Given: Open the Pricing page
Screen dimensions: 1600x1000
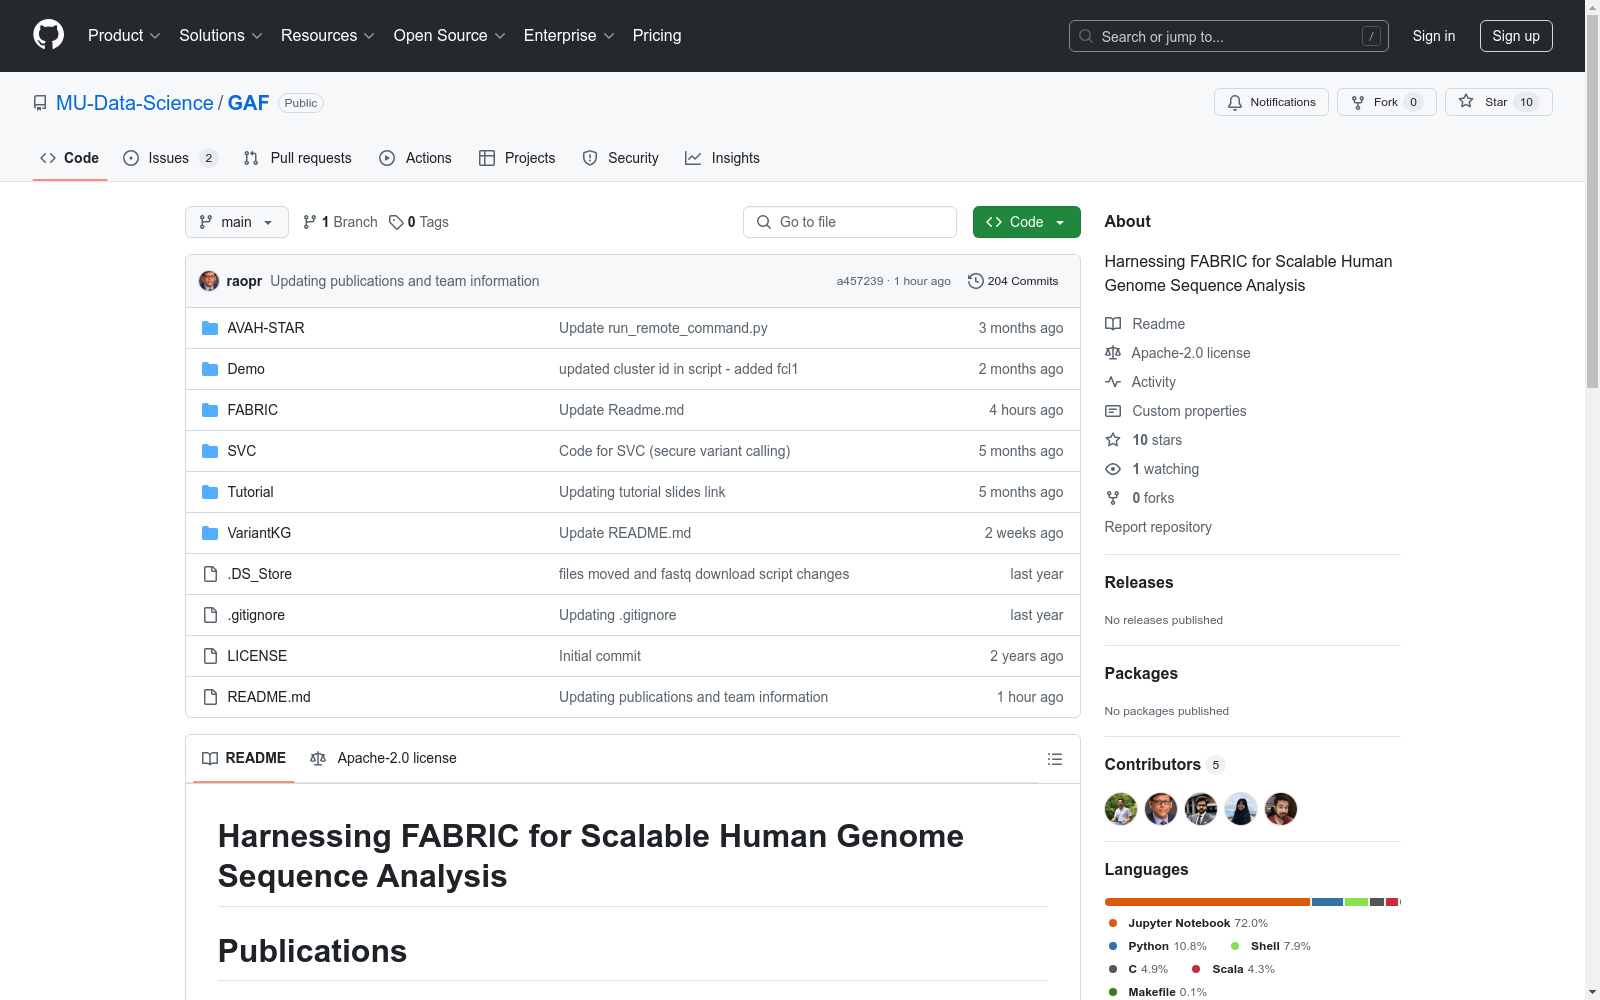Looking at the screenshot, I should click(x=657, y=35).
